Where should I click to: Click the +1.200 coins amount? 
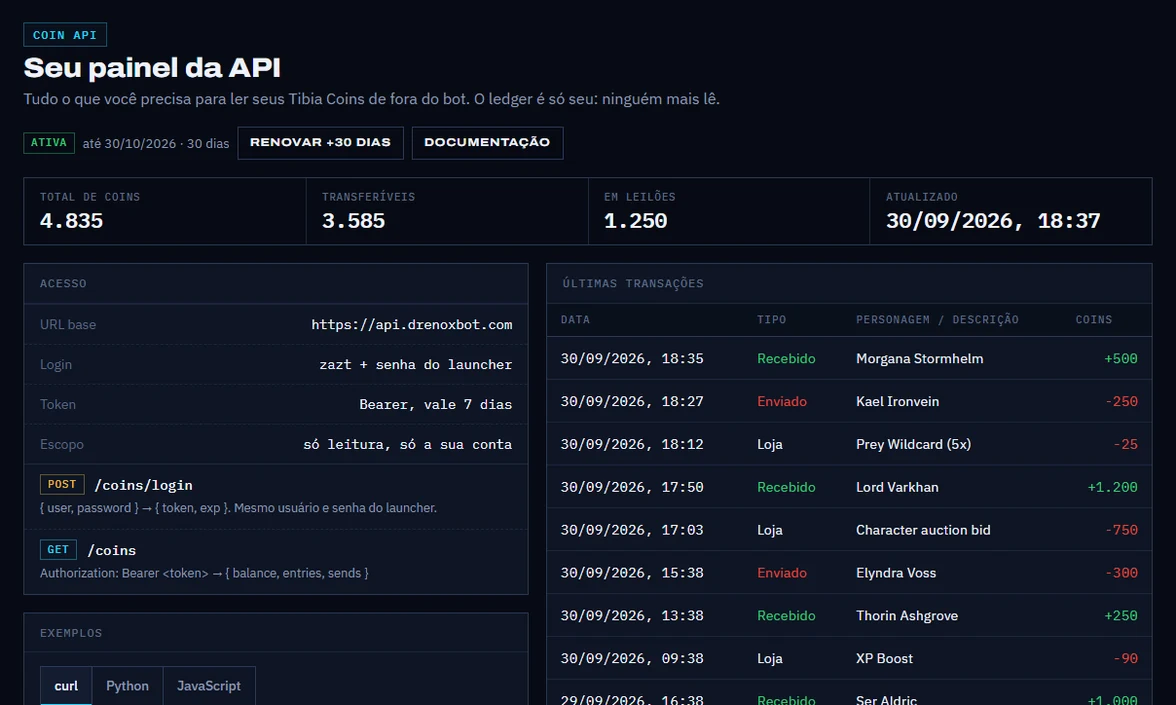coord(1112,487)
